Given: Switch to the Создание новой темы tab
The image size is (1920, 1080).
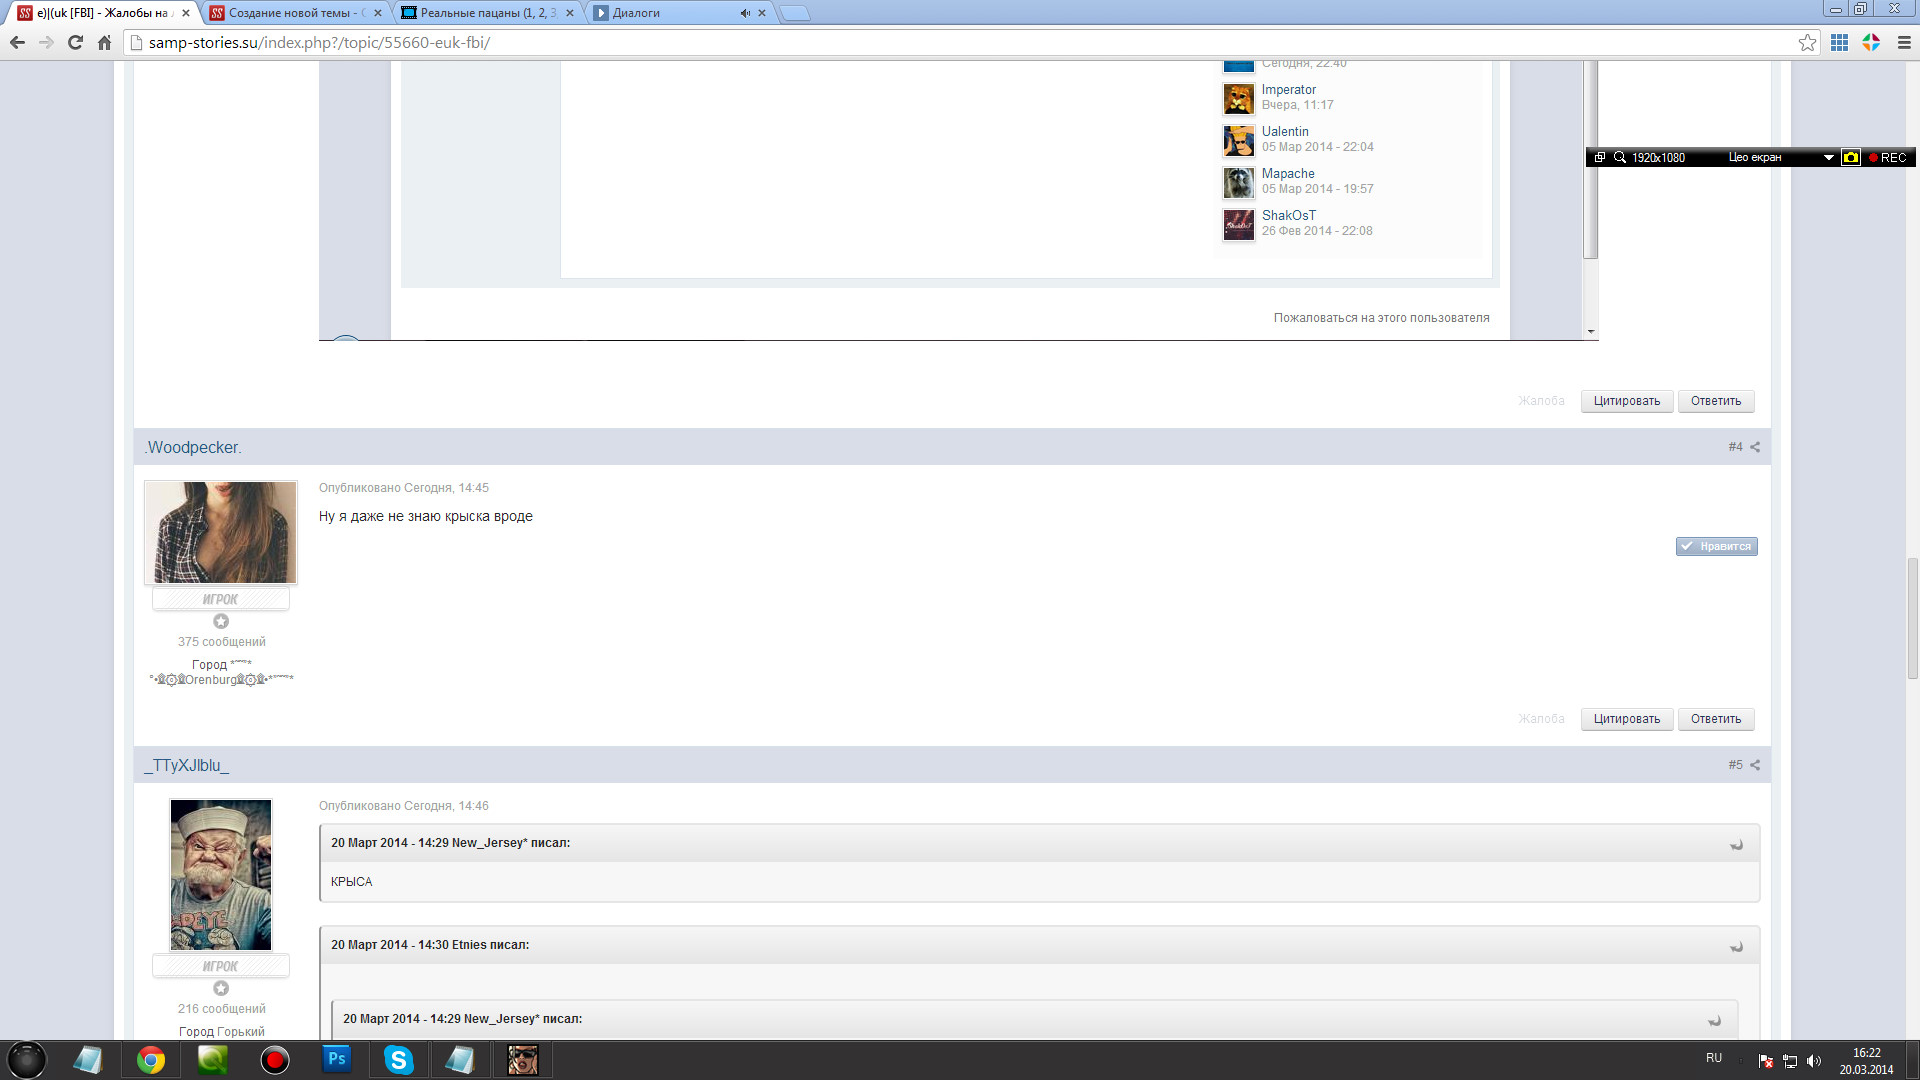Looking at the screenshot, I should (x=290, y=13).
